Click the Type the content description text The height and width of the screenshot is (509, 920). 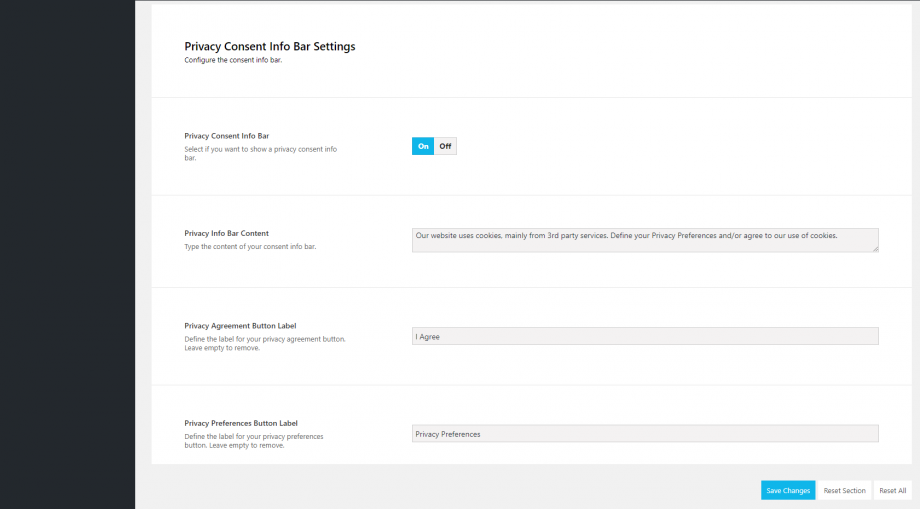(x=250, y=246)
